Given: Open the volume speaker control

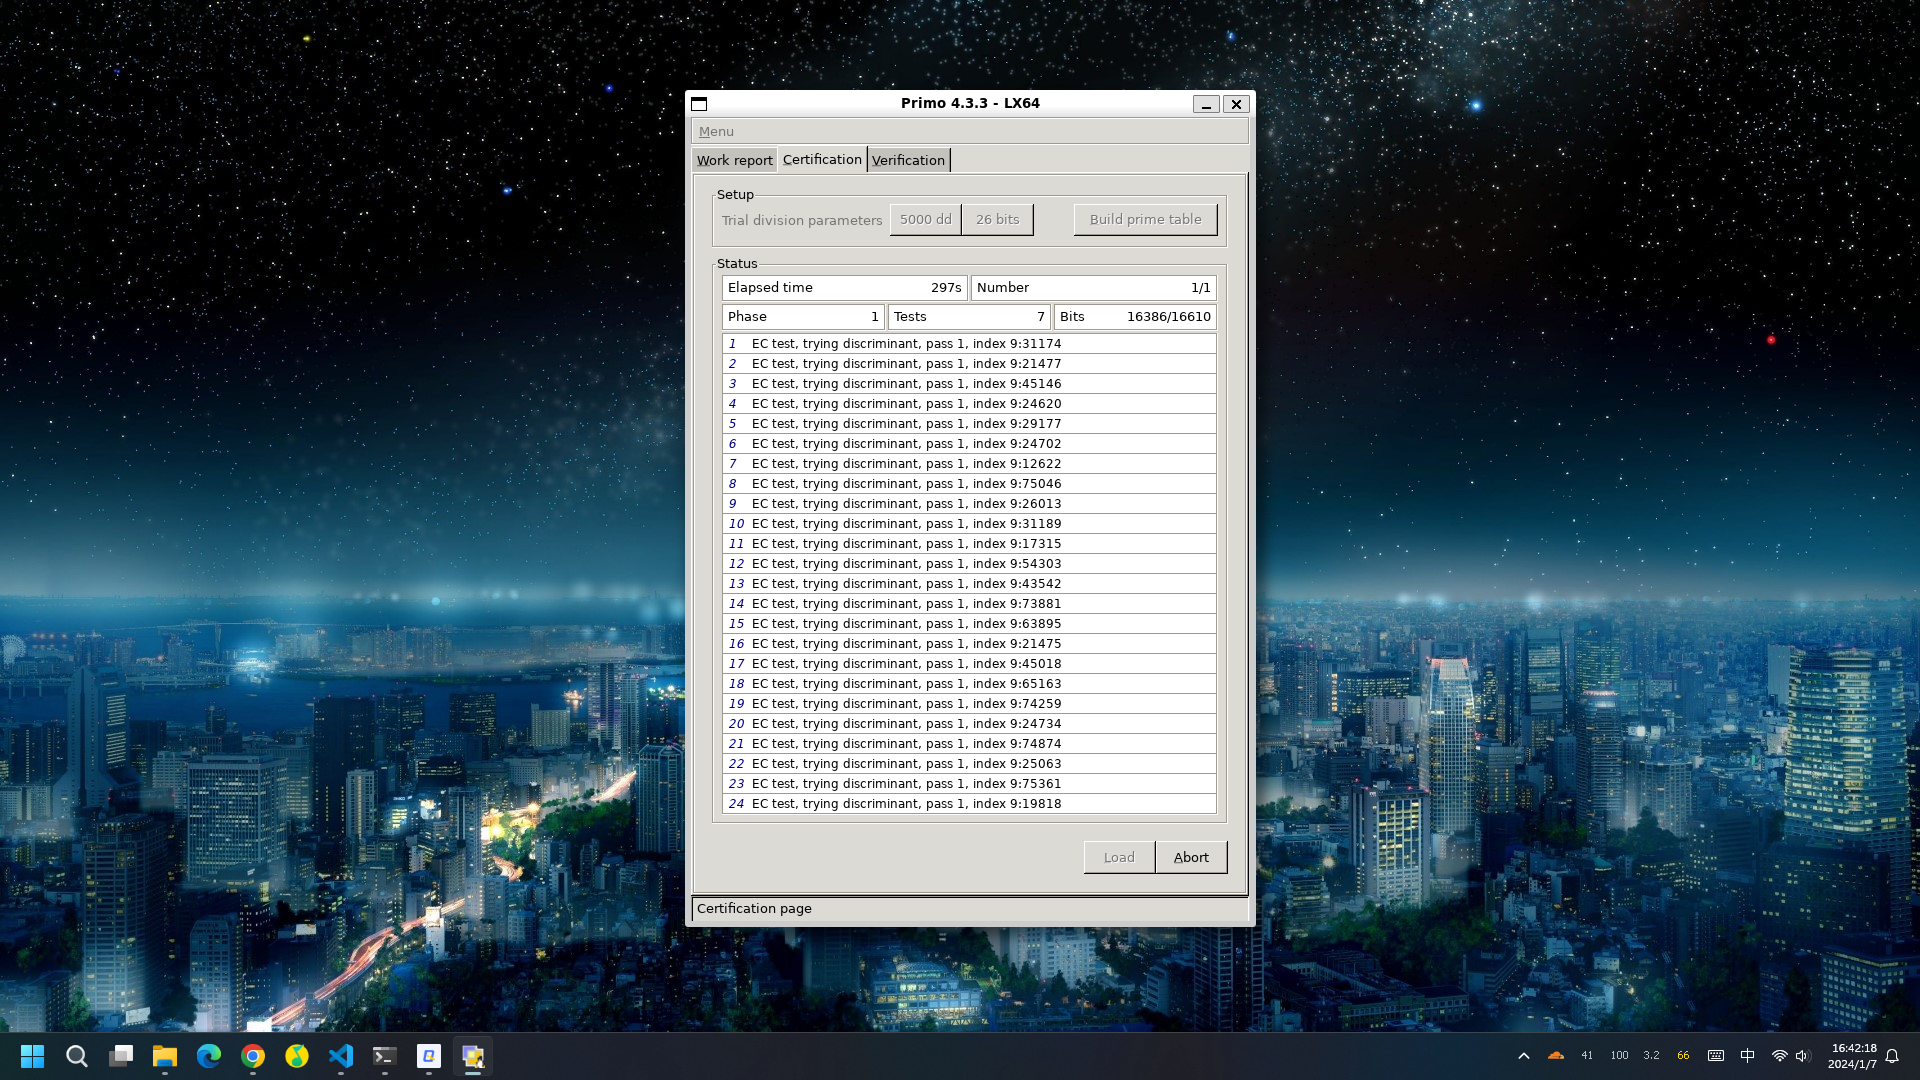Looking at the screenshot, I should [x=1802, y=1056].
